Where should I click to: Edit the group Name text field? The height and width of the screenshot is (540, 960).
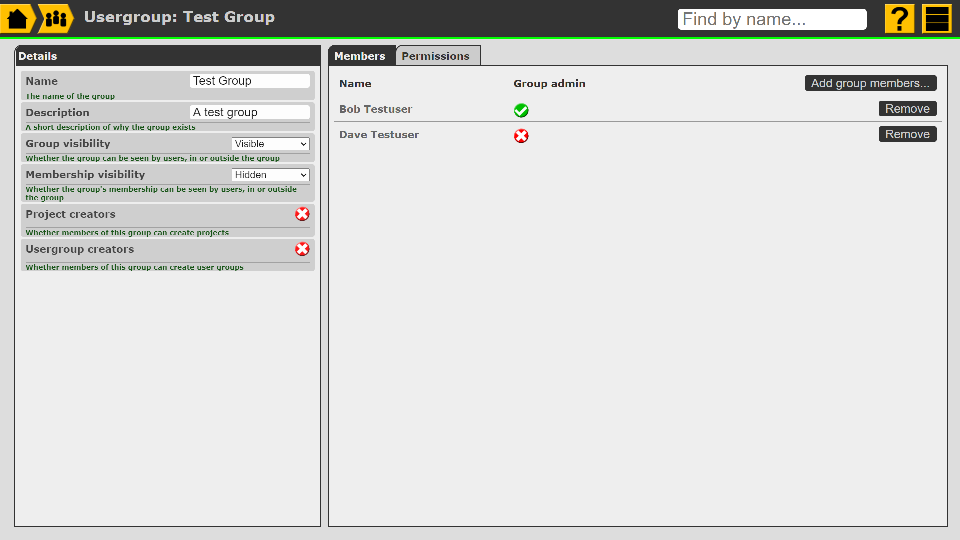click(249, 81)
